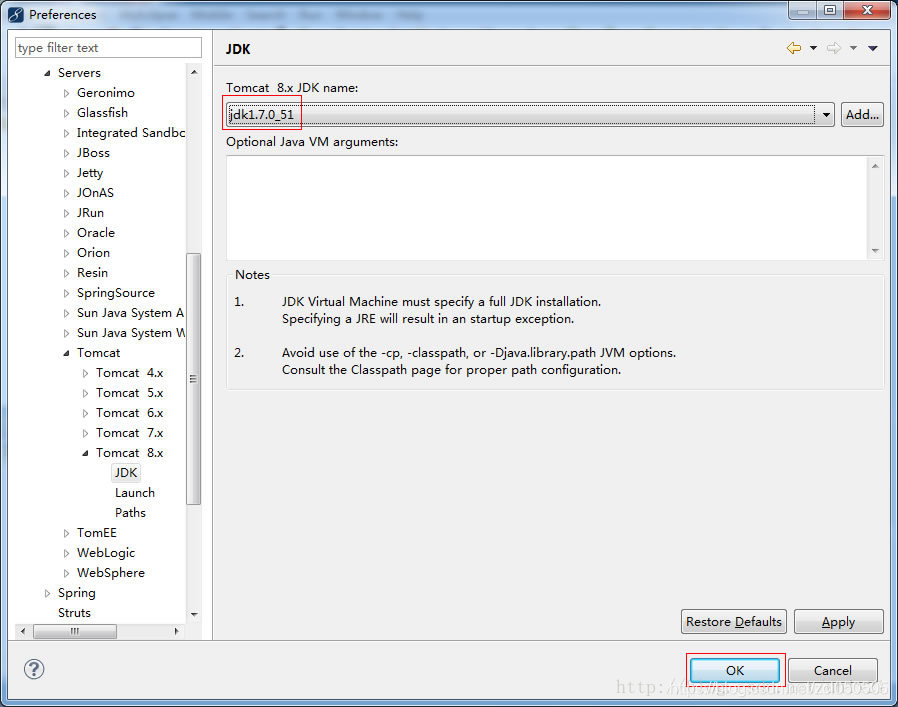This screenshot has width=898, height=707.
Task: Expand the Geronimo node
Action: click(66, 93)
